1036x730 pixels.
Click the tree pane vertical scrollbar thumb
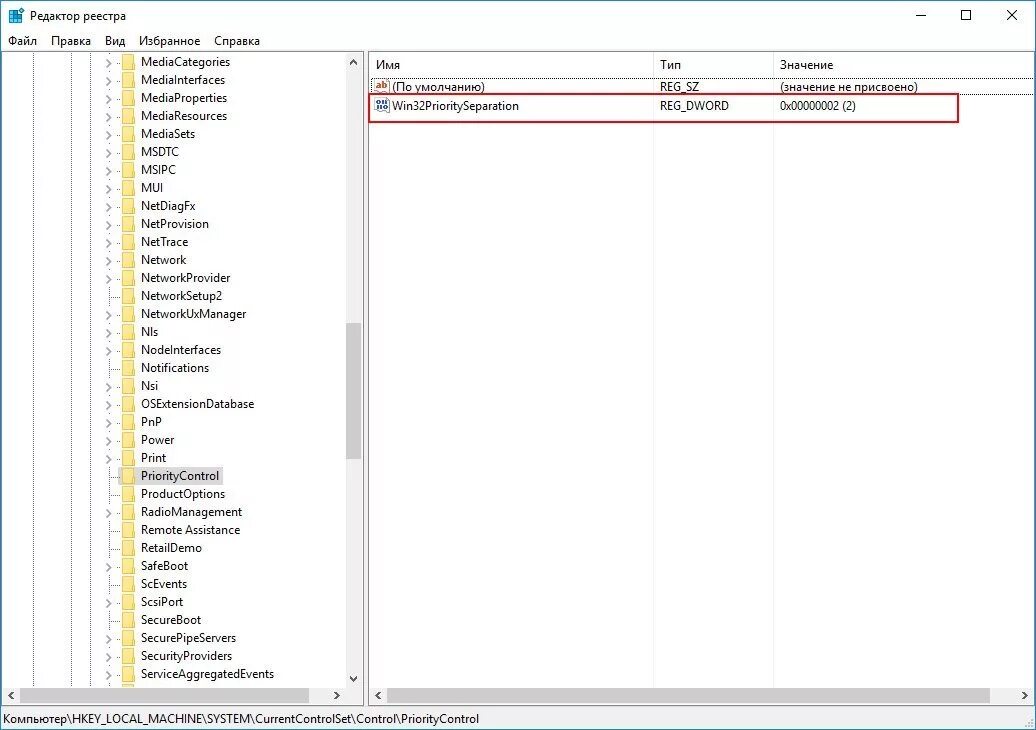point(353,390)
